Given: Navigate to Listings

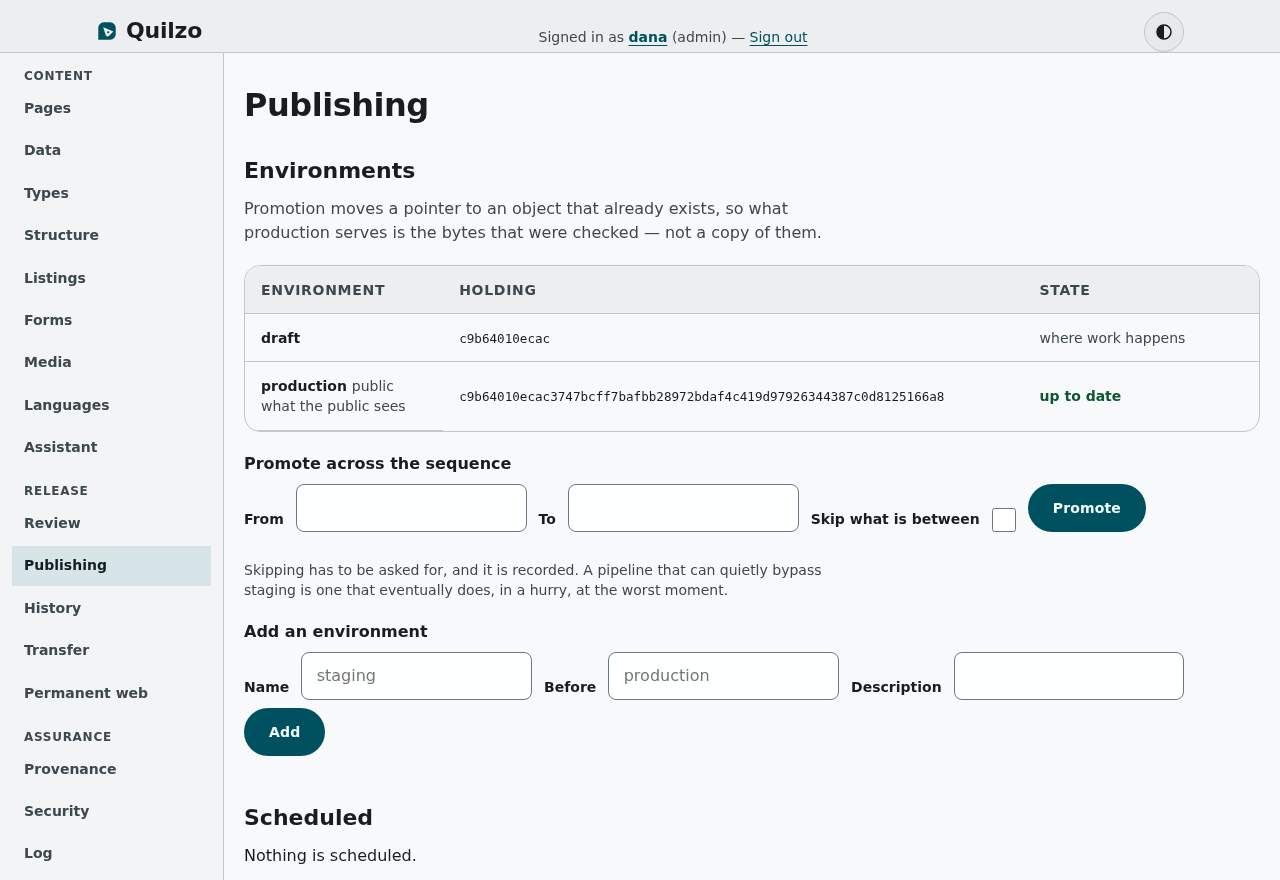Looking at the screenshot, I should pos(111,278).
